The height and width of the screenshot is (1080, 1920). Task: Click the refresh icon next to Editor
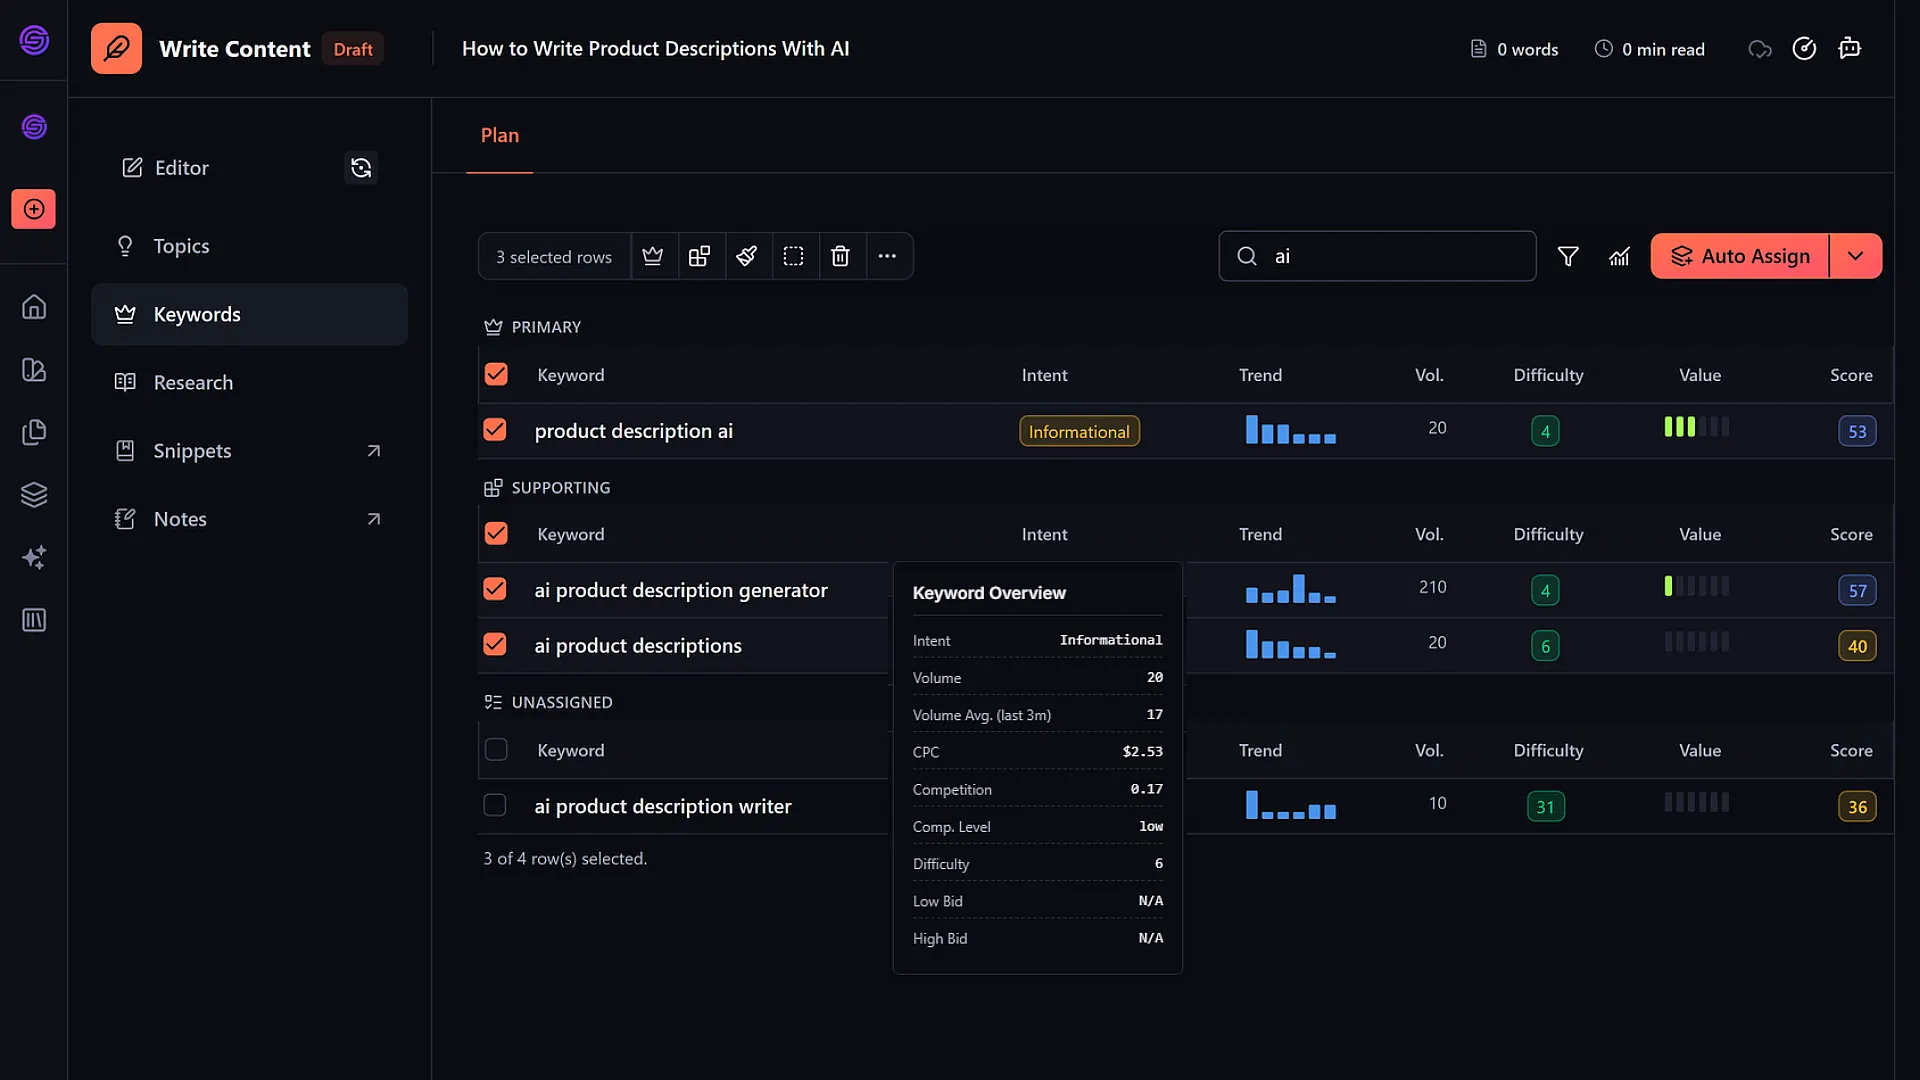[361, 168]
